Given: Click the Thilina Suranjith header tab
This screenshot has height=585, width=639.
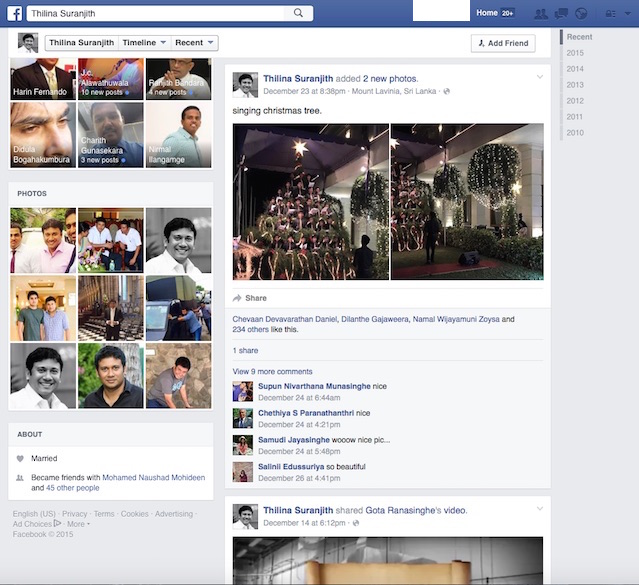Looking at the screenshot, I should [x=82, y=43].
